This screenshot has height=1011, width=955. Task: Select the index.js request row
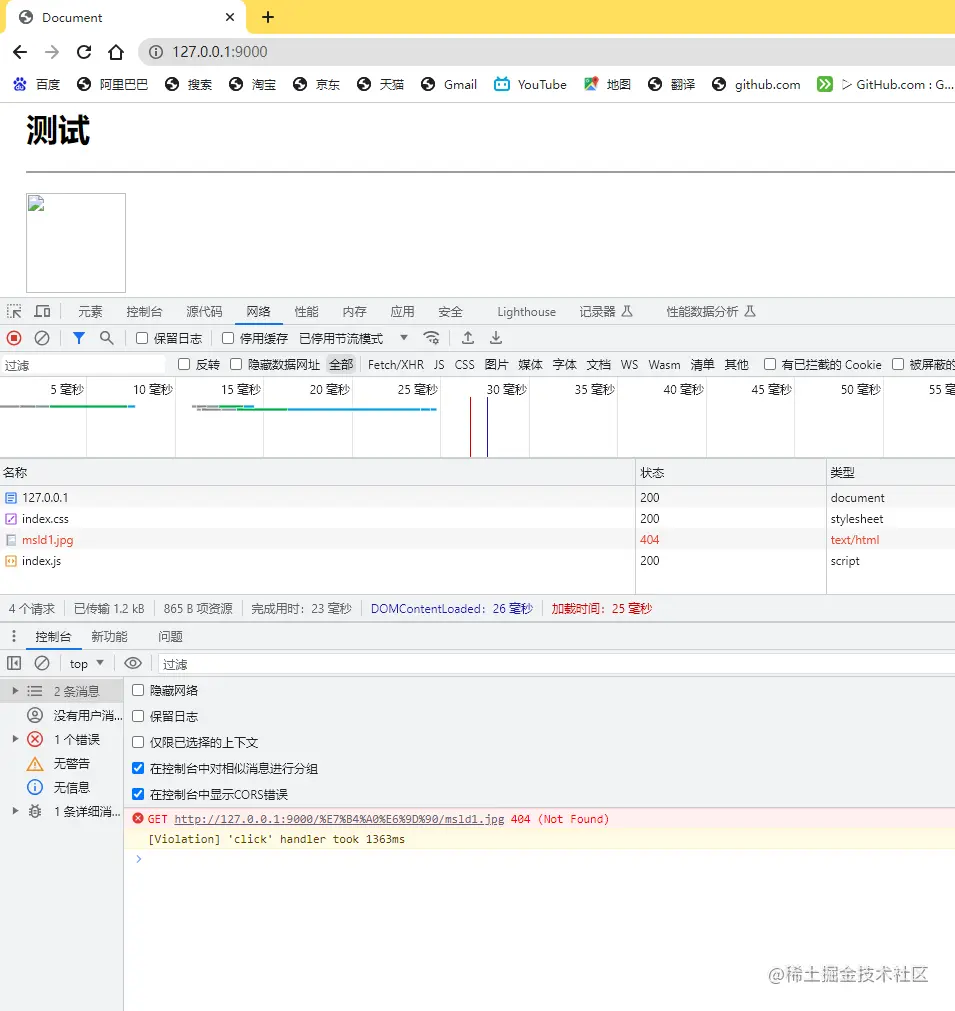477,561
